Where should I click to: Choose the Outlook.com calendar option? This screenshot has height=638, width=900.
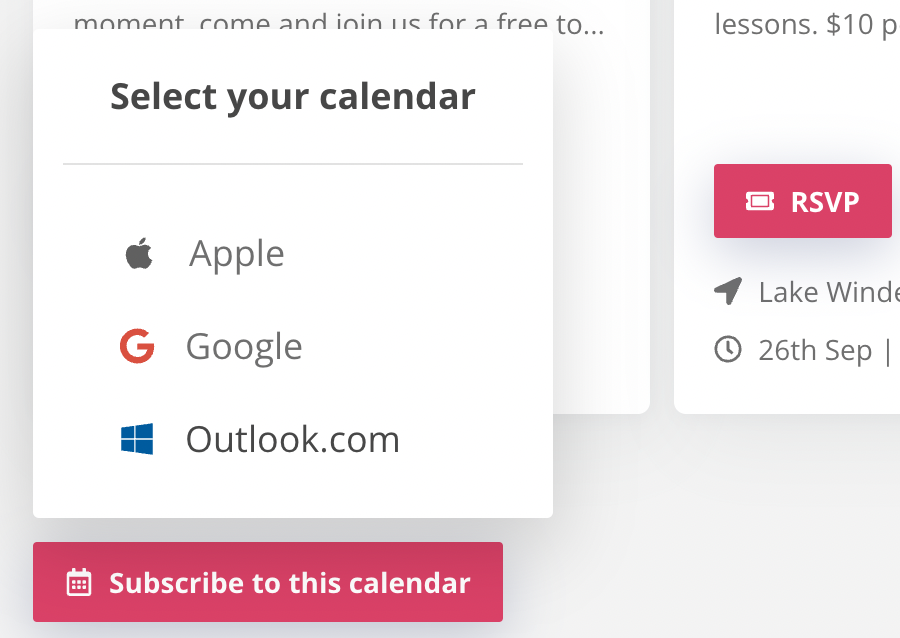click(x=292, y=439)
